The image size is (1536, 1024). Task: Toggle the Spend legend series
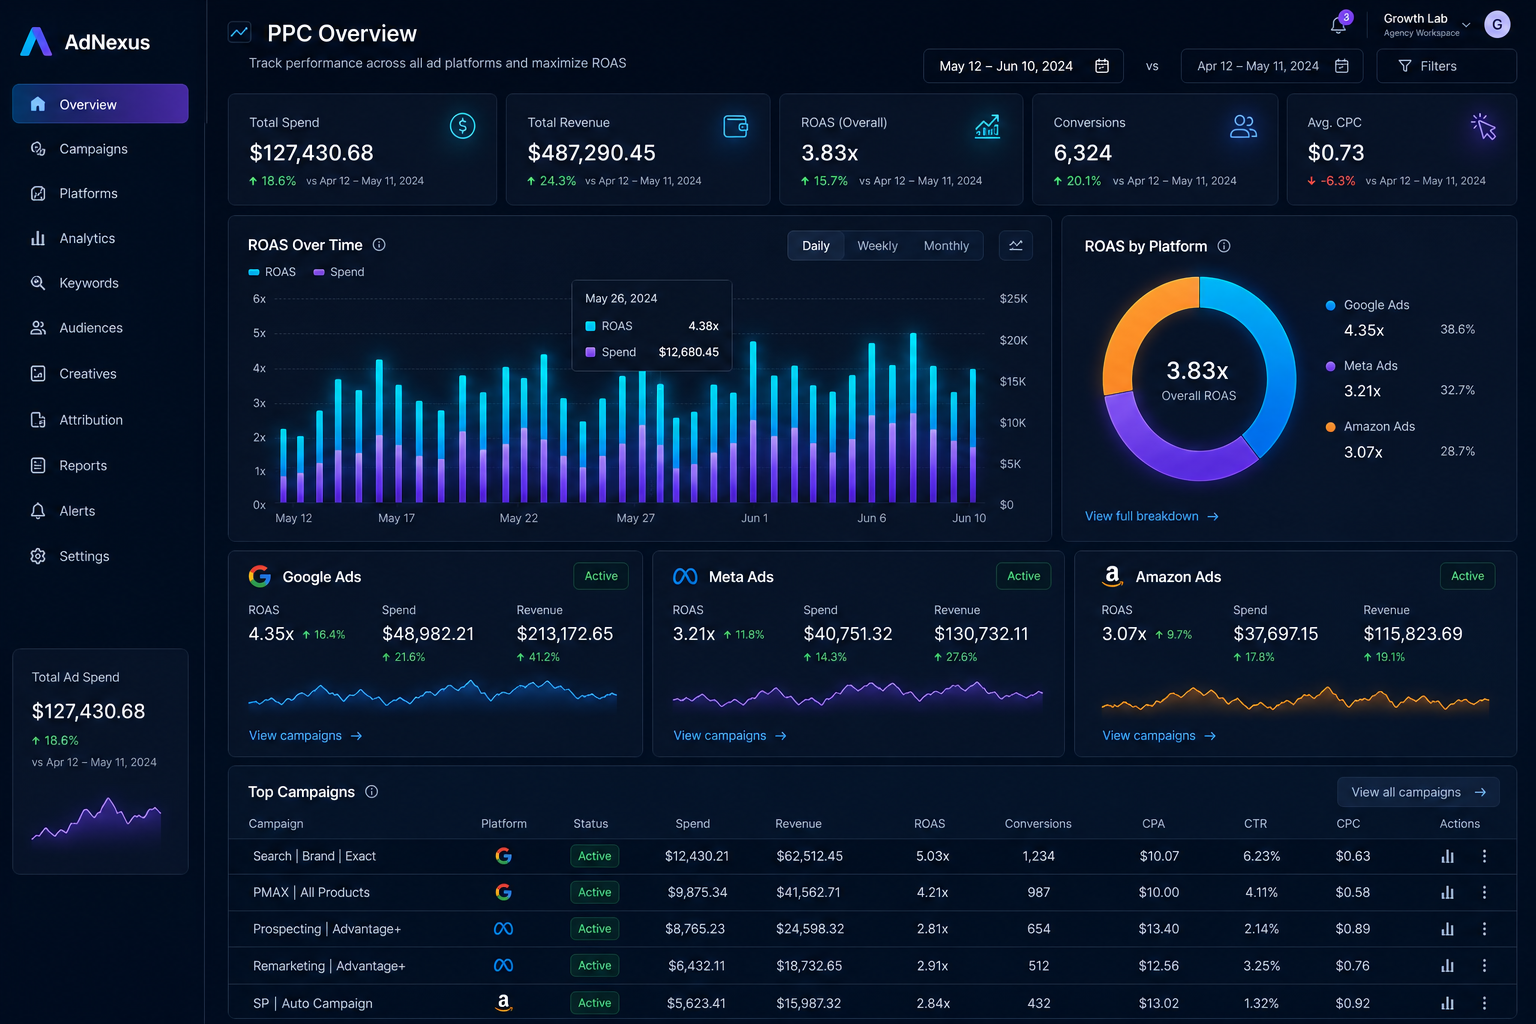339,272
